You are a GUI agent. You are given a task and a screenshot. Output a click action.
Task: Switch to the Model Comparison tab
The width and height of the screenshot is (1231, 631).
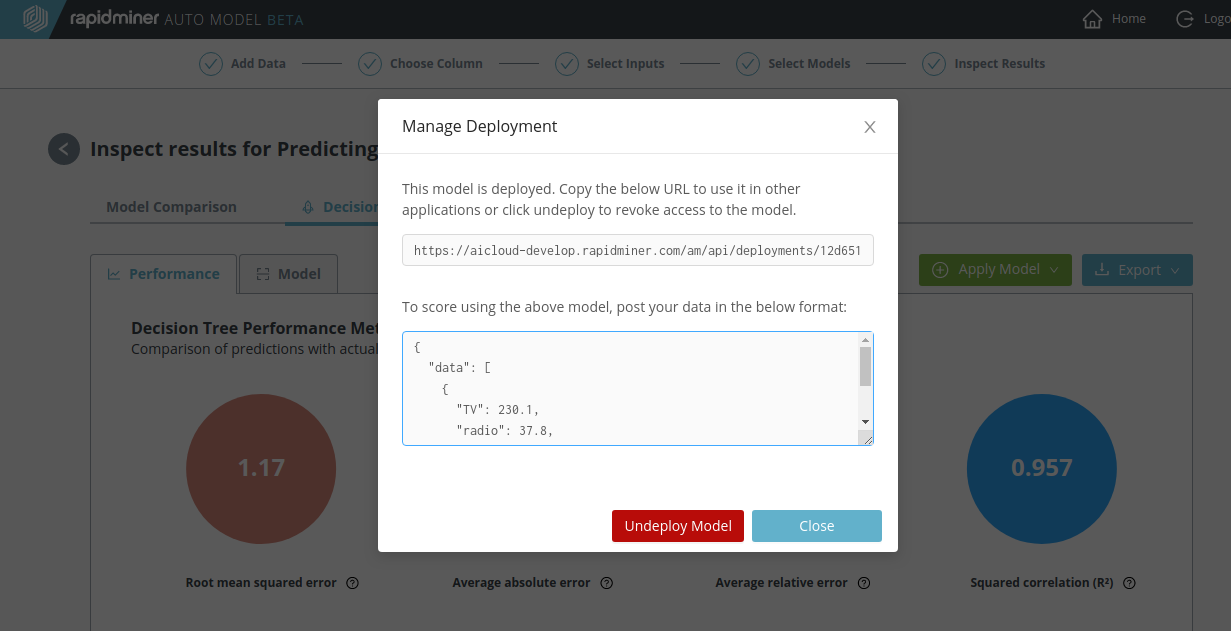pyautogui.click(x=171, y=207)
